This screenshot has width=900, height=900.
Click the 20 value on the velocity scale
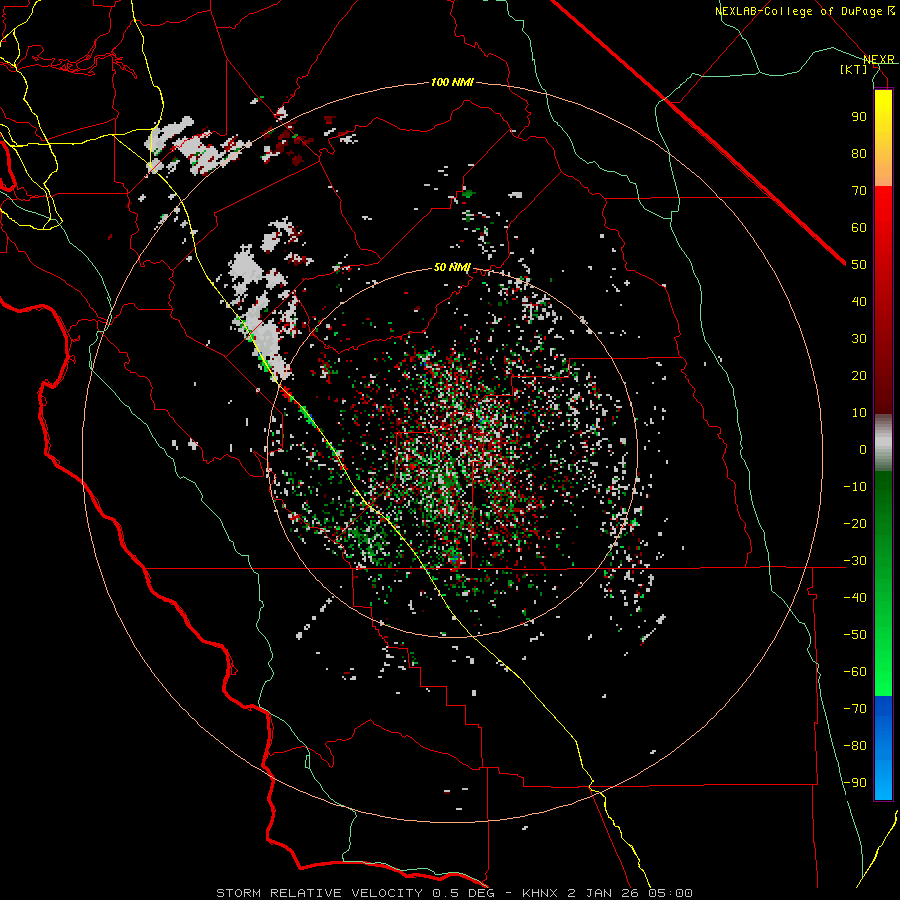click(x=859, y=376)
